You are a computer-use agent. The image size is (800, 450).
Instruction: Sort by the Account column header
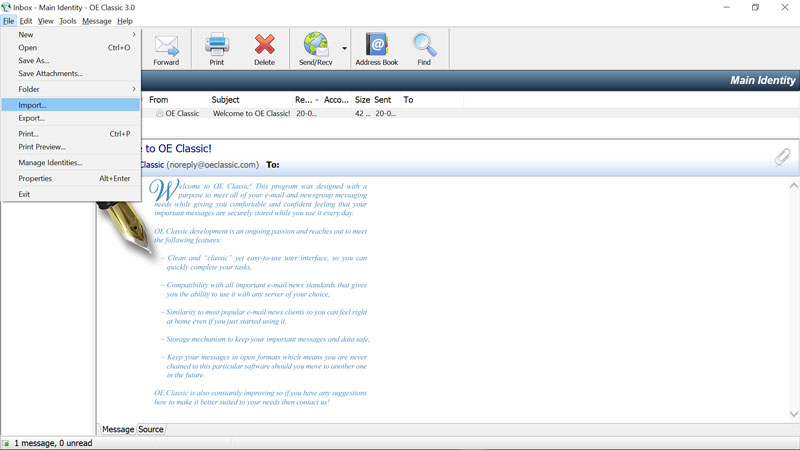(337, 99)
